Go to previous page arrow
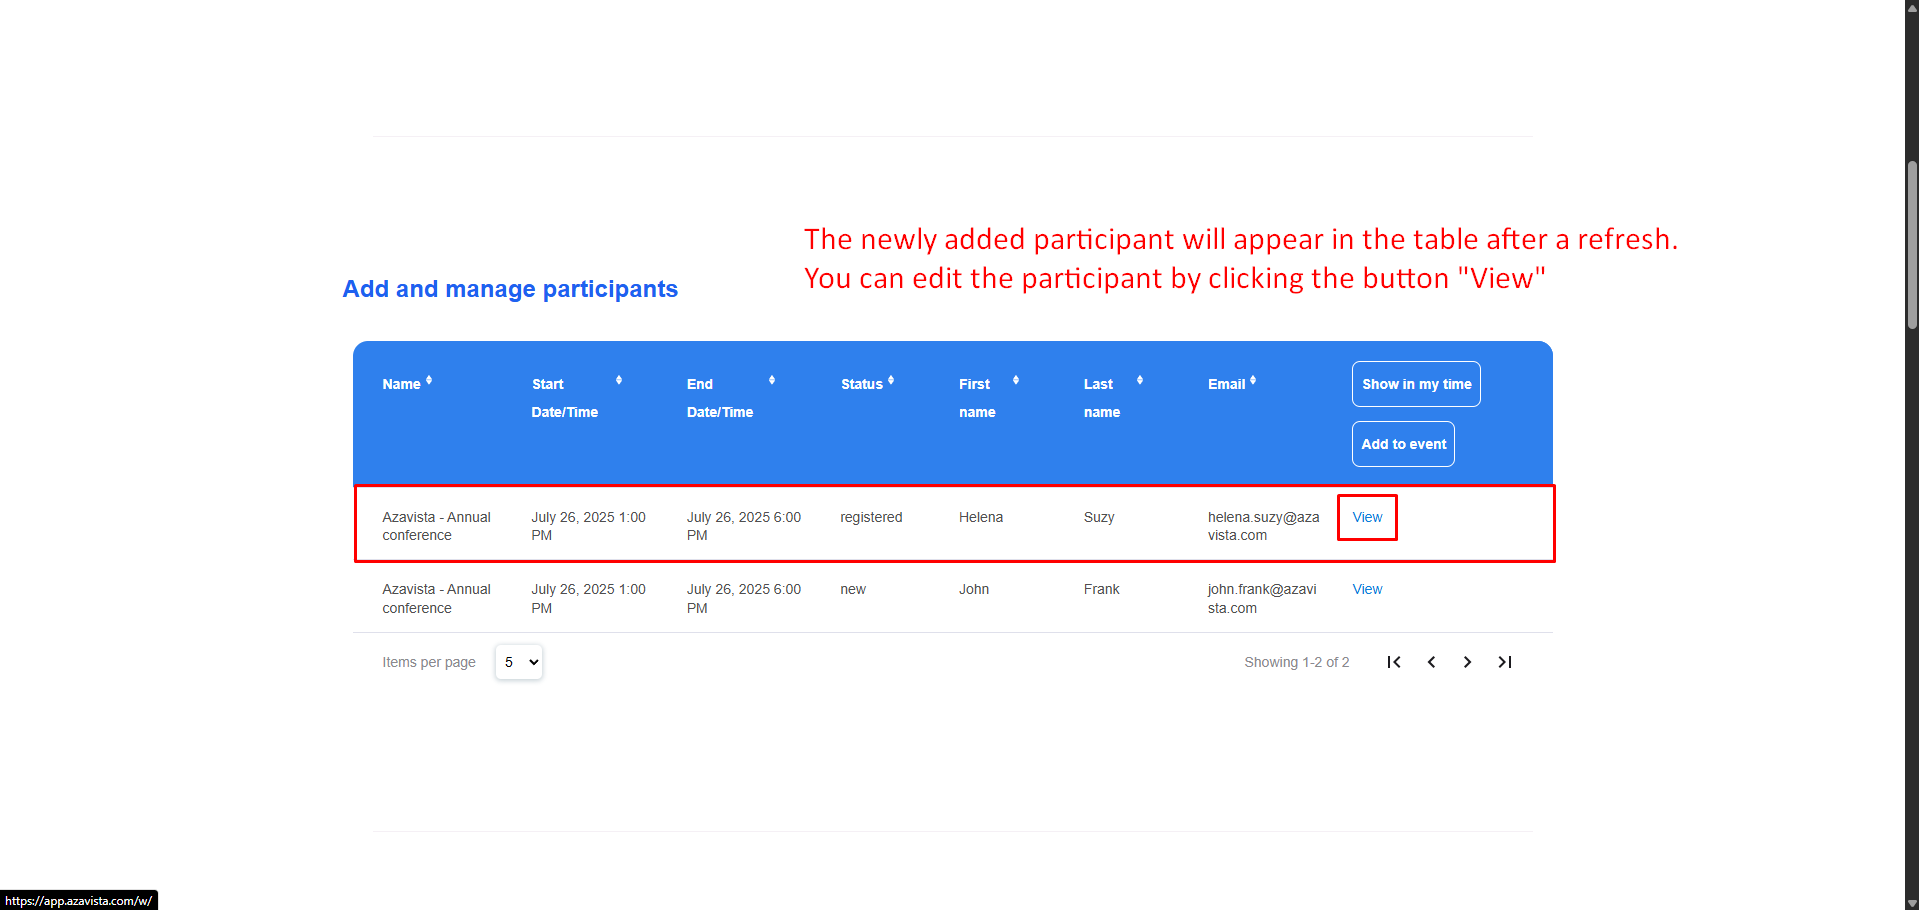The height and width of the screenshot is (910, 1919). 1431,662
